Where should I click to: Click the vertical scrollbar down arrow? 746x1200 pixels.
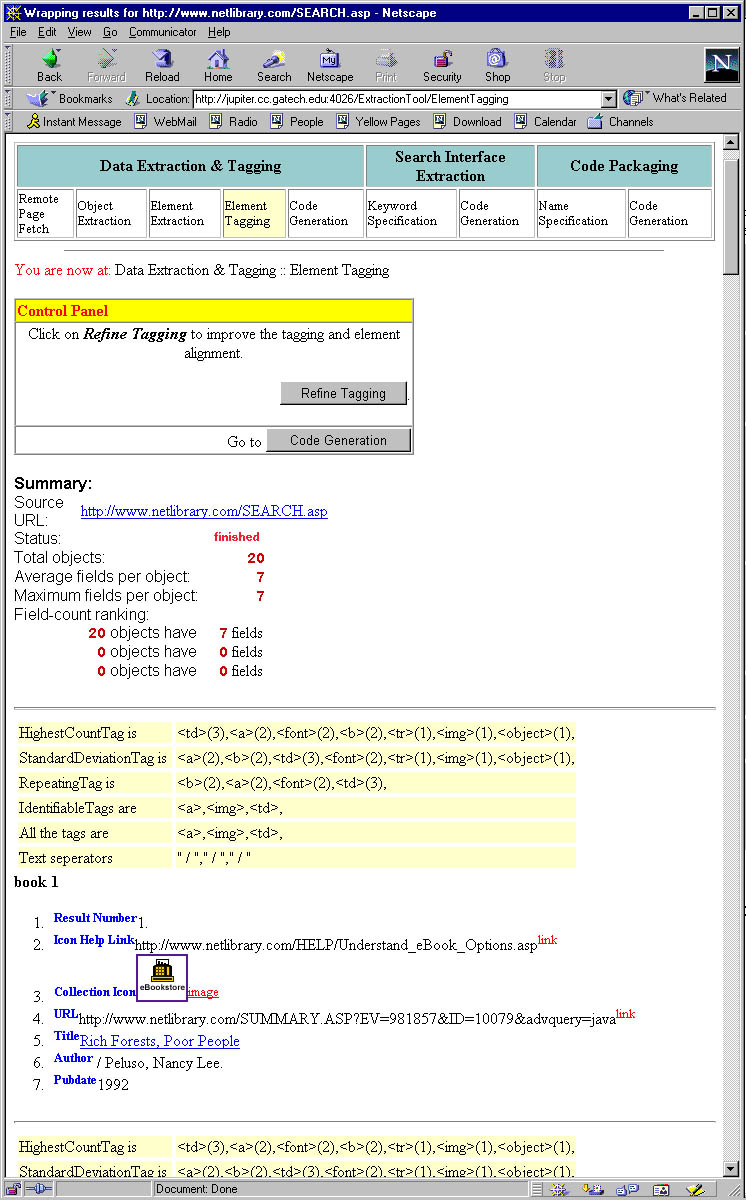point(731,1170)
